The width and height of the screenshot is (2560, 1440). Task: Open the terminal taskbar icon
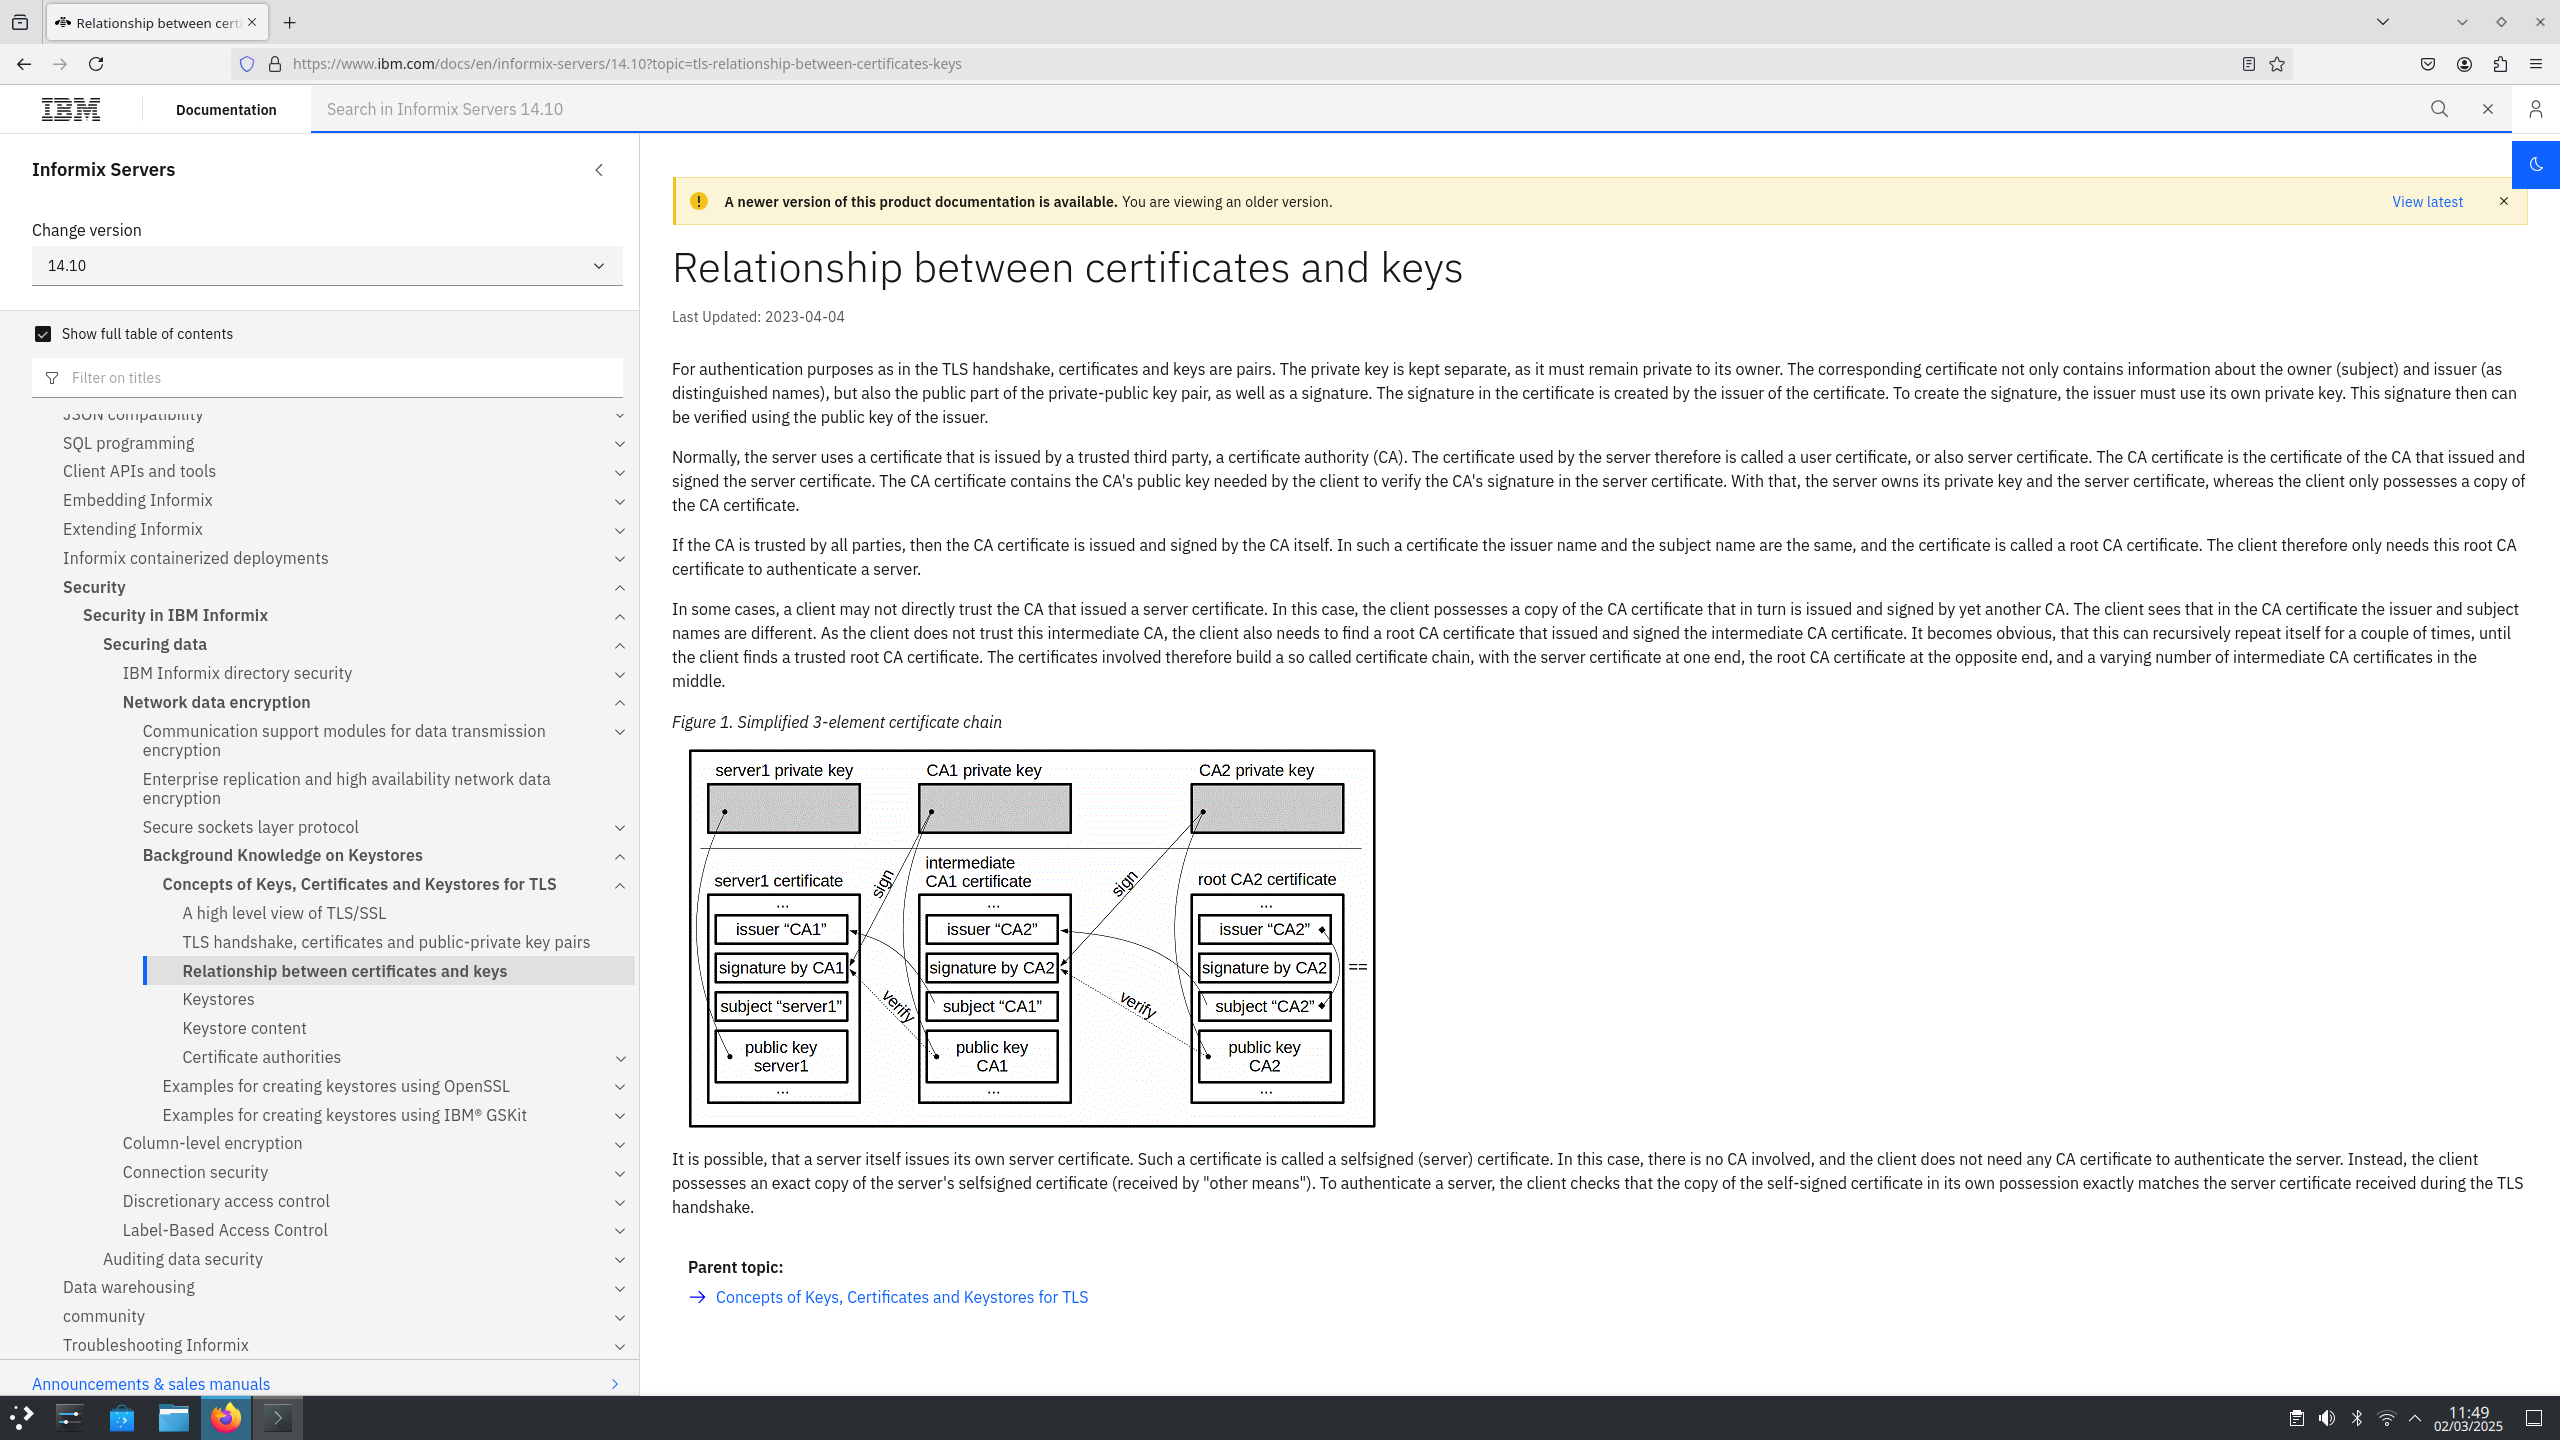coord(278,1418)
